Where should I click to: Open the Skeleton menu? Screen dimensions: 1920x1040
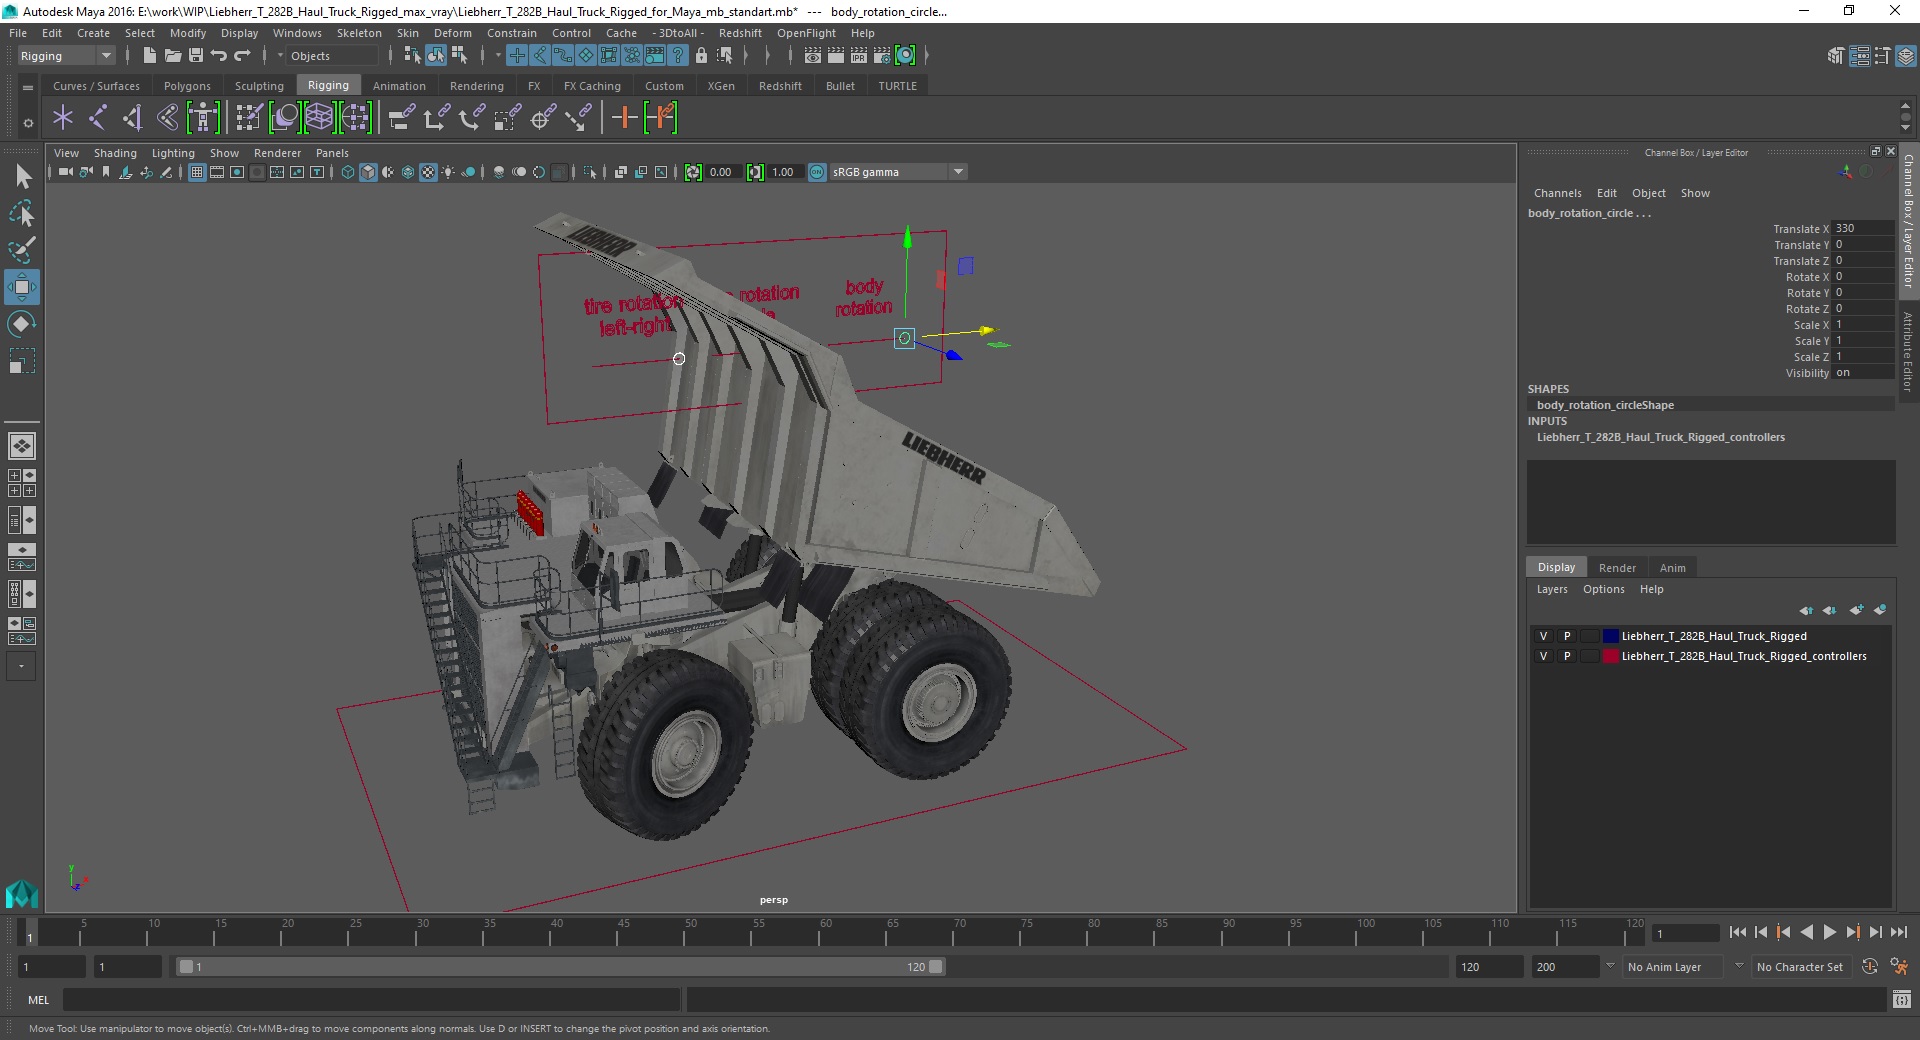359,33
